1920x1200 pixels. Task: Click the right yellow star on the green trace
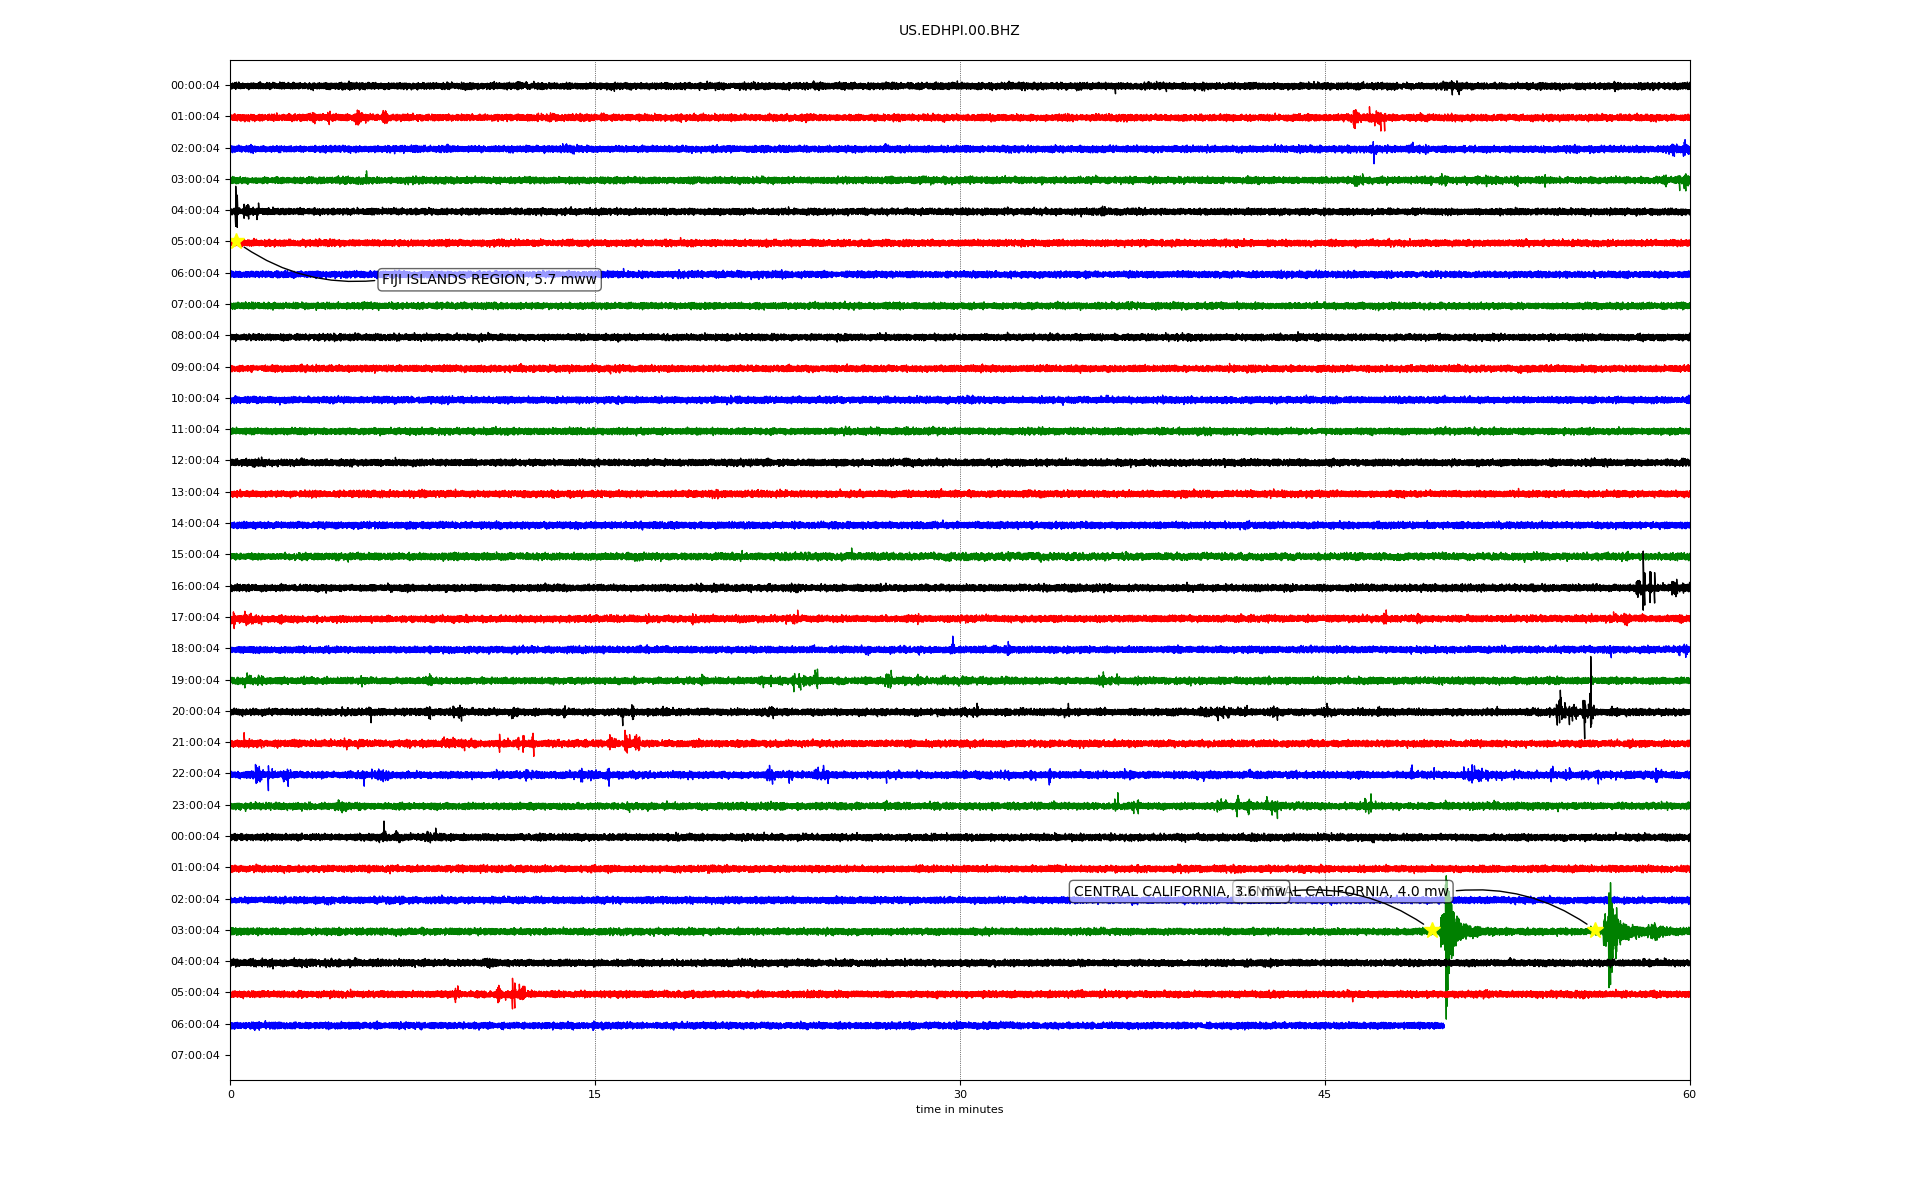(x=1595, y=930)
